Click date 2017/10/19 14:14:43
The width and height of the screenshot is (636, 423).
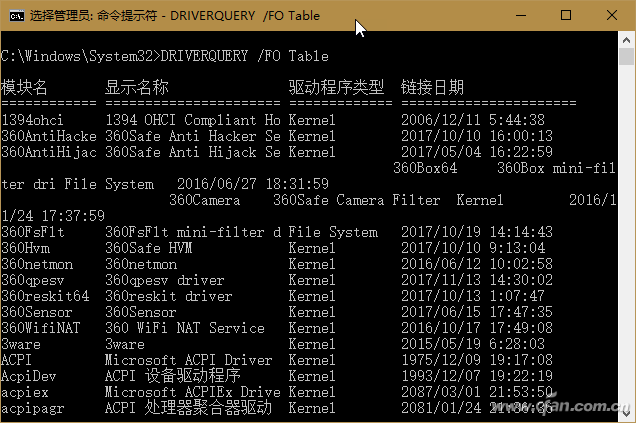pyautogui.click(x=477, y=232)
